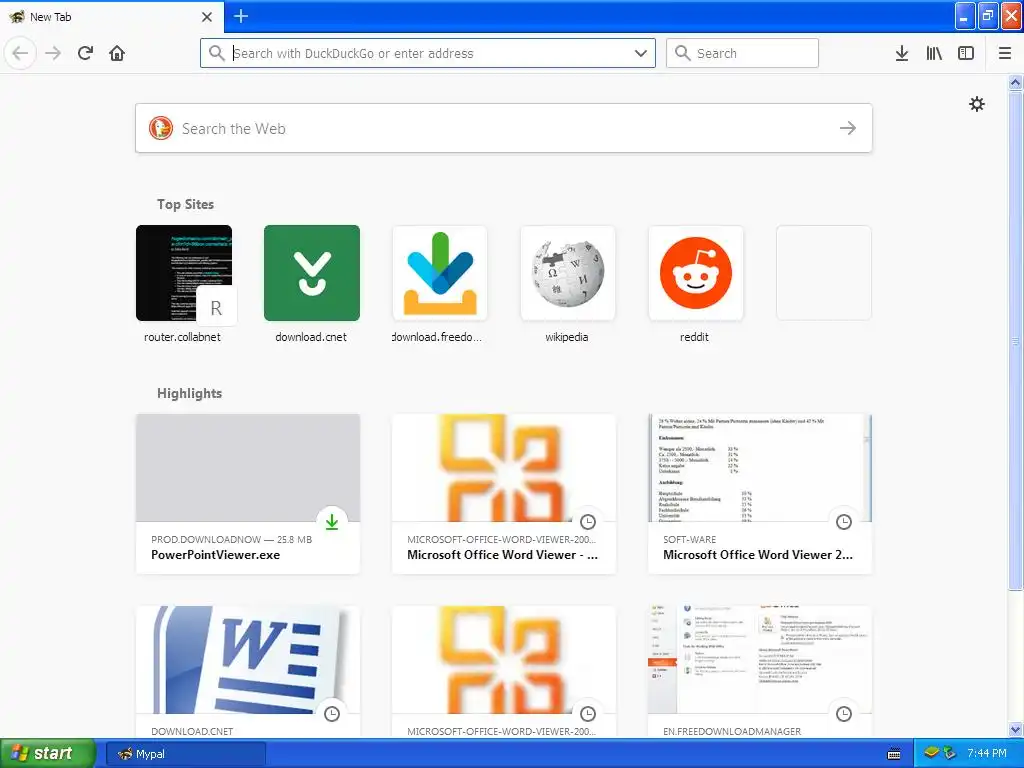Open the router.collabnet top site
Image resolution: width=1024 pixels, height=768 pixels.
pos(184,284)
